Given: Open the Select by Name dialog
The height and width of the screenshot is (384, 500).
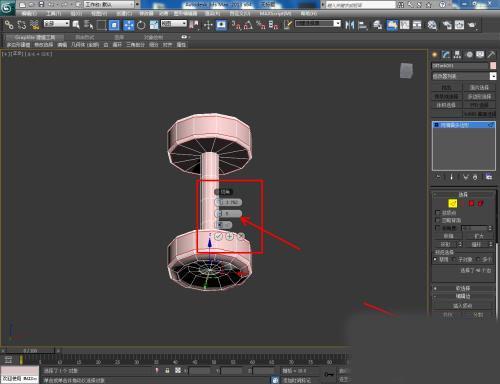Looking at the screenshot, I should coord(88,25).
